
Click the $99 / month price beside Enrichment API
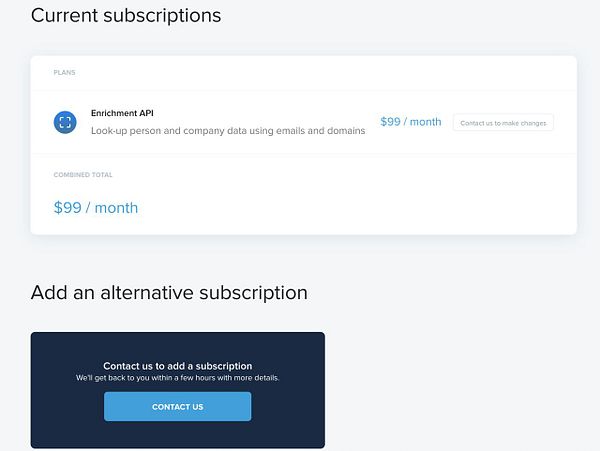coord(411,122)
